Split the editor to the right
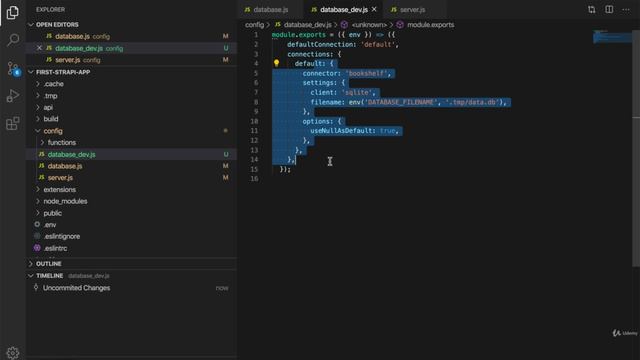This screenshot has height=360, width=640. pyautogui.click(x=609, y=9)
